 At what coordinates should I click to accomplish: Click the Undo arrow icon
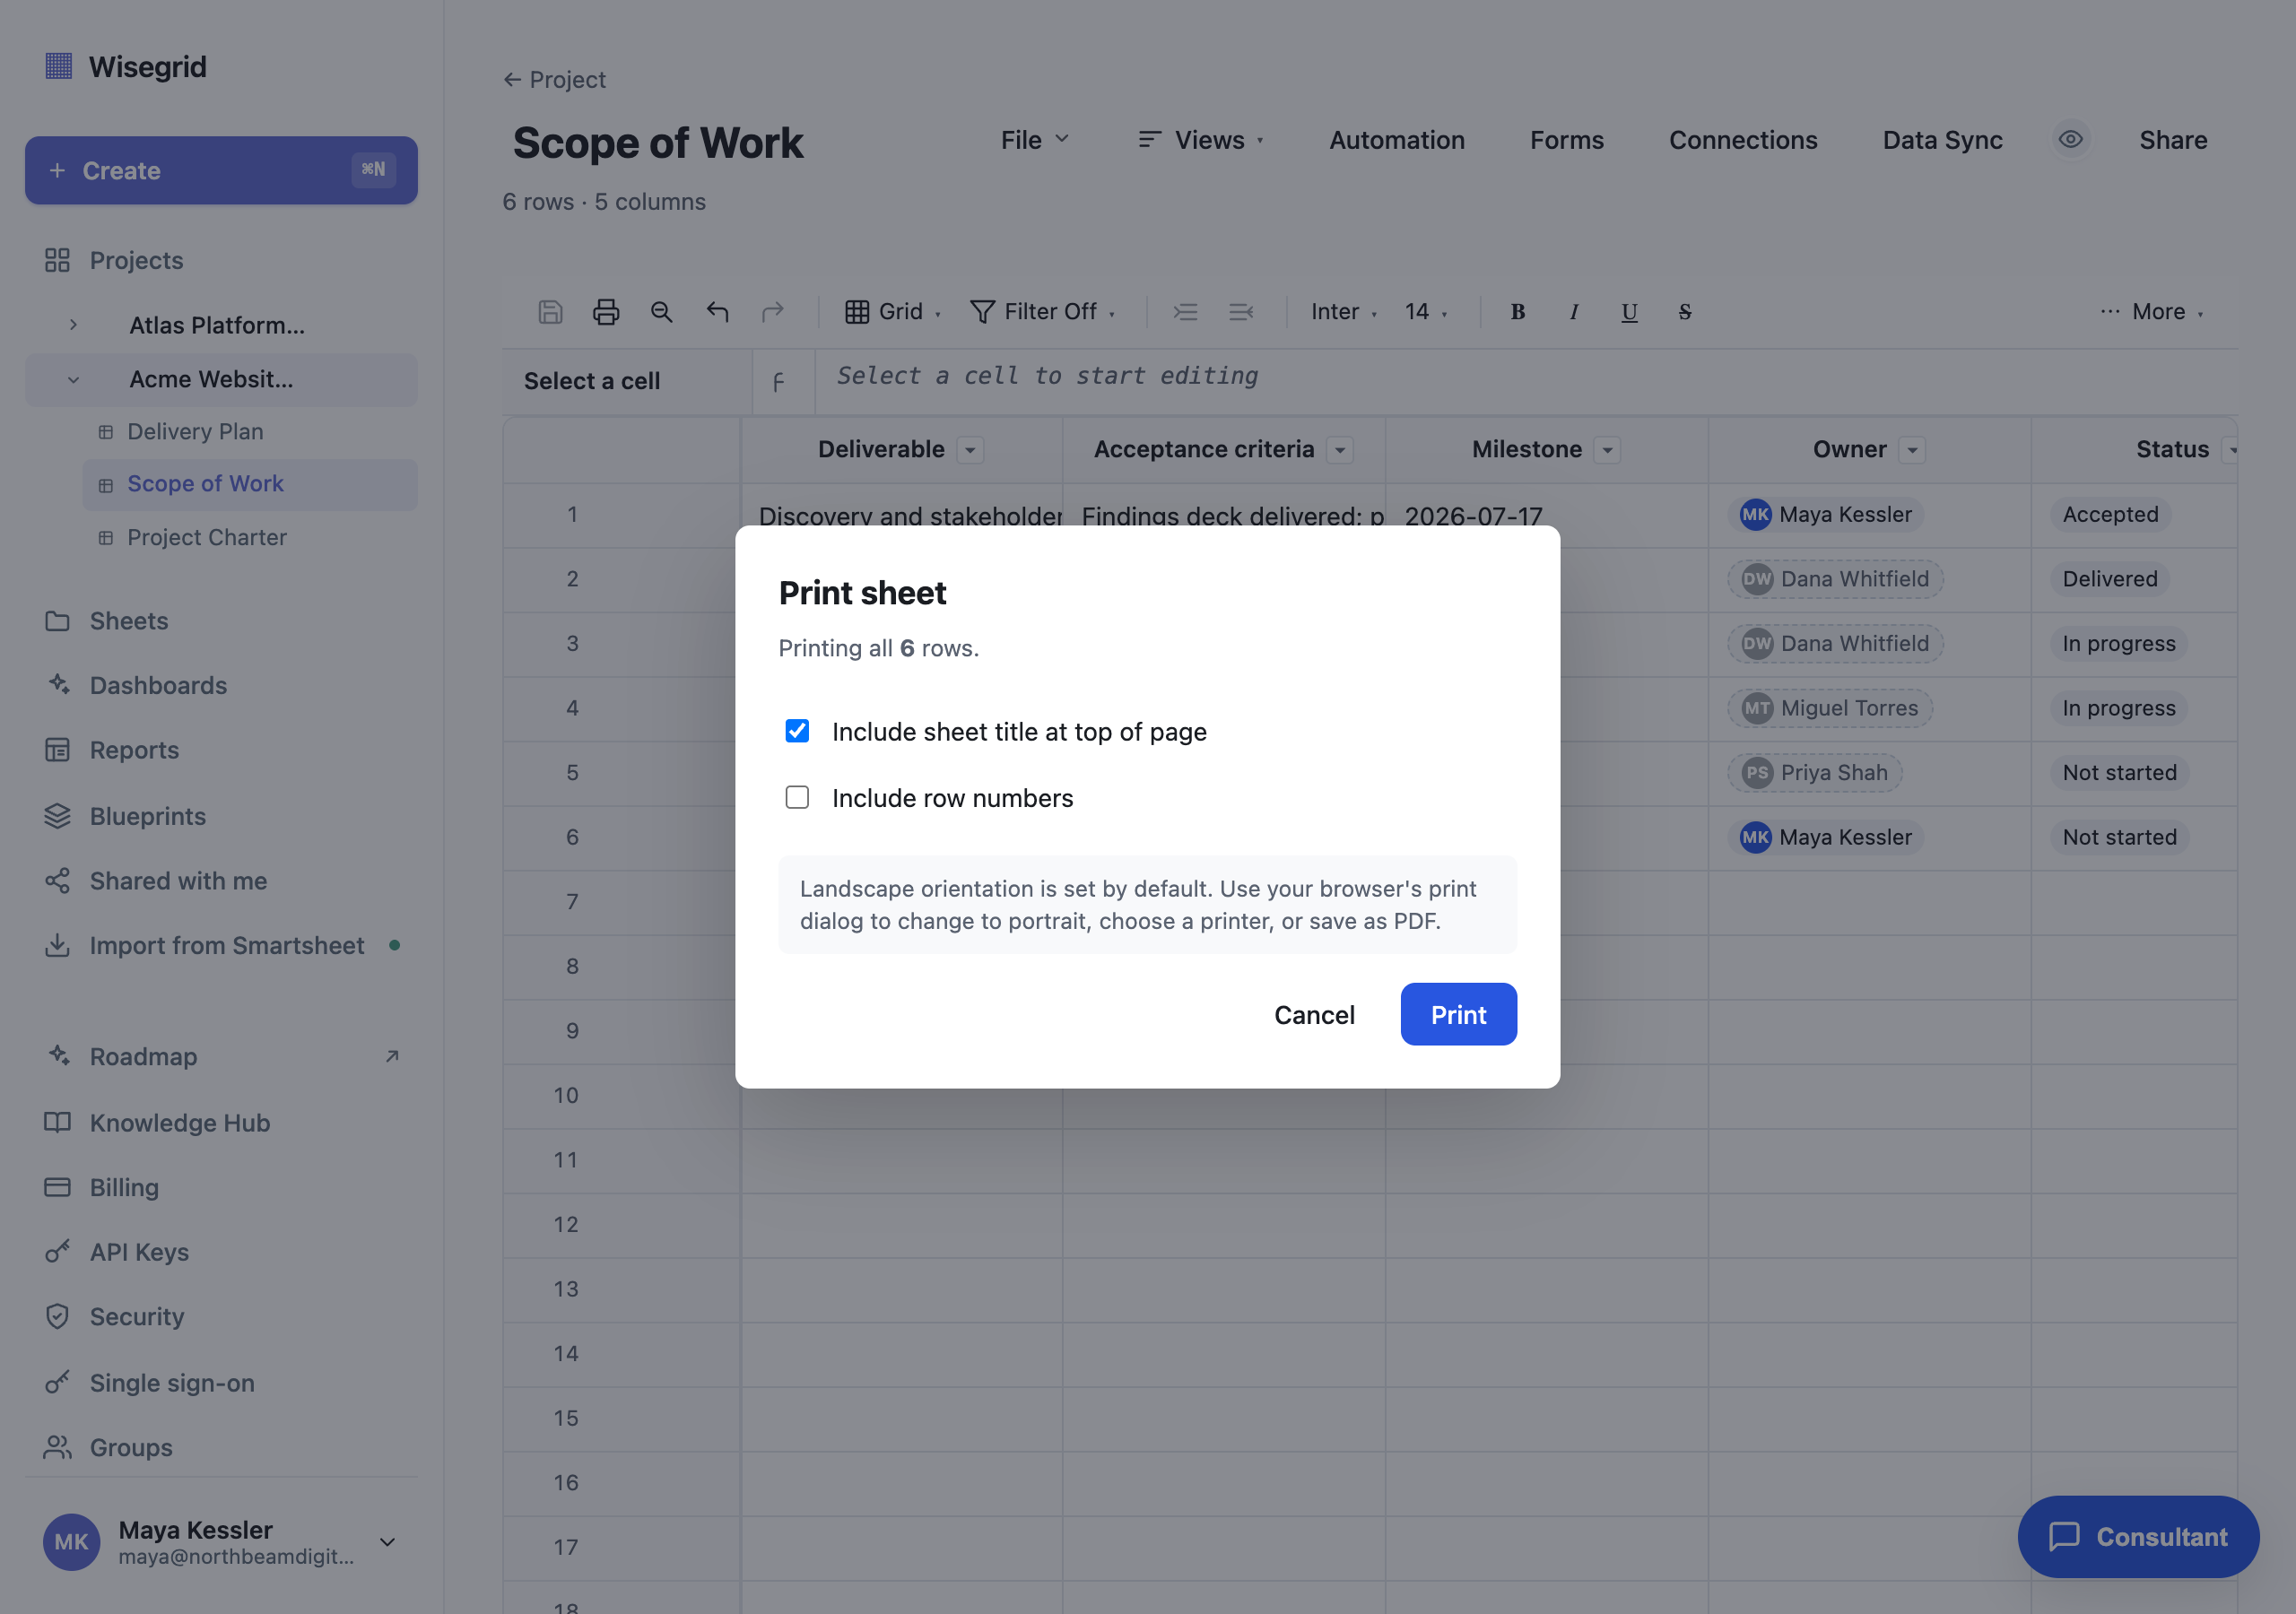[x=717, y=312]
